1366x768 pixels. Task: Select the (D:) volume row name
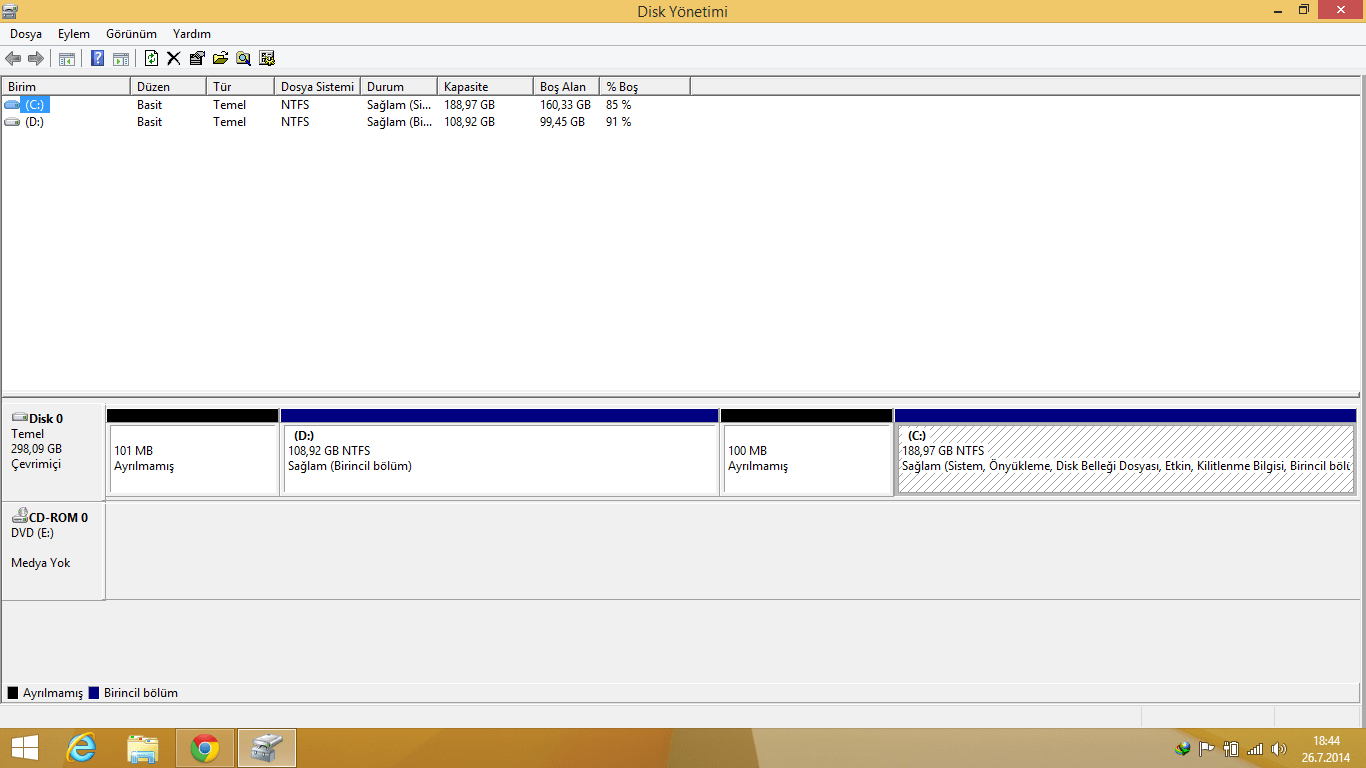pos(35,122)
